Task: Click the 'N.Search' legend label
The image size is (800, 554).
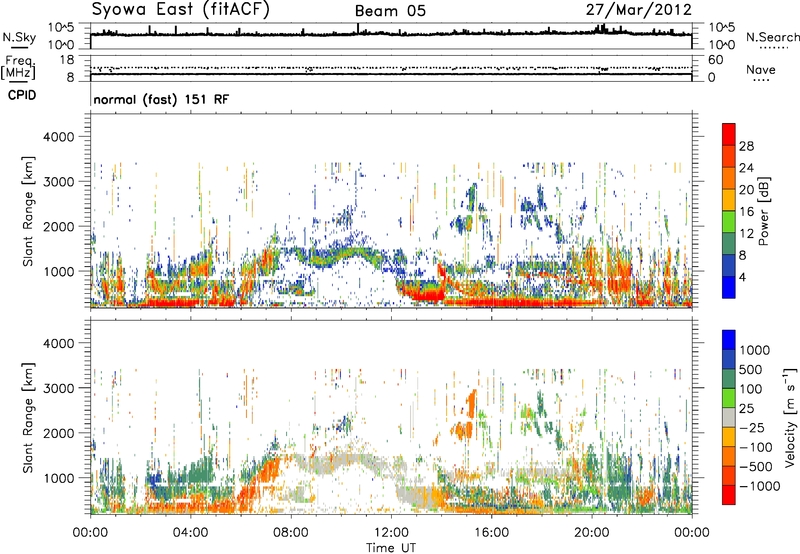Action: [773, 37]
